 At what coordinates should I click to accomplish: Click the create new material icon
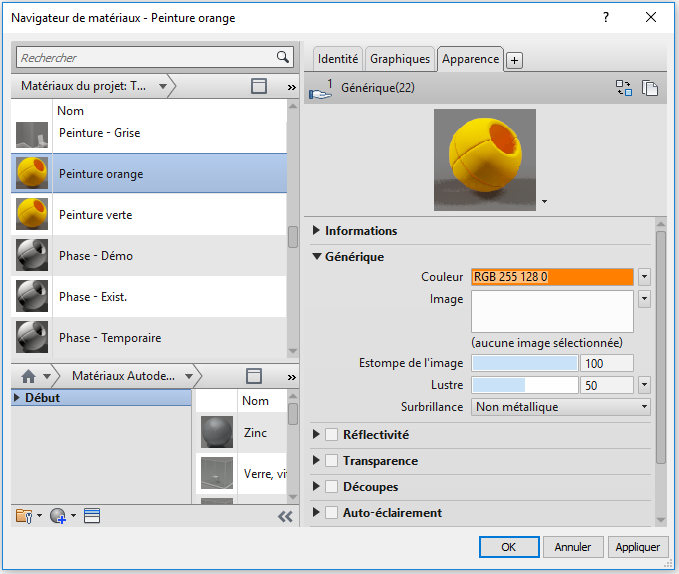(59, 516)
